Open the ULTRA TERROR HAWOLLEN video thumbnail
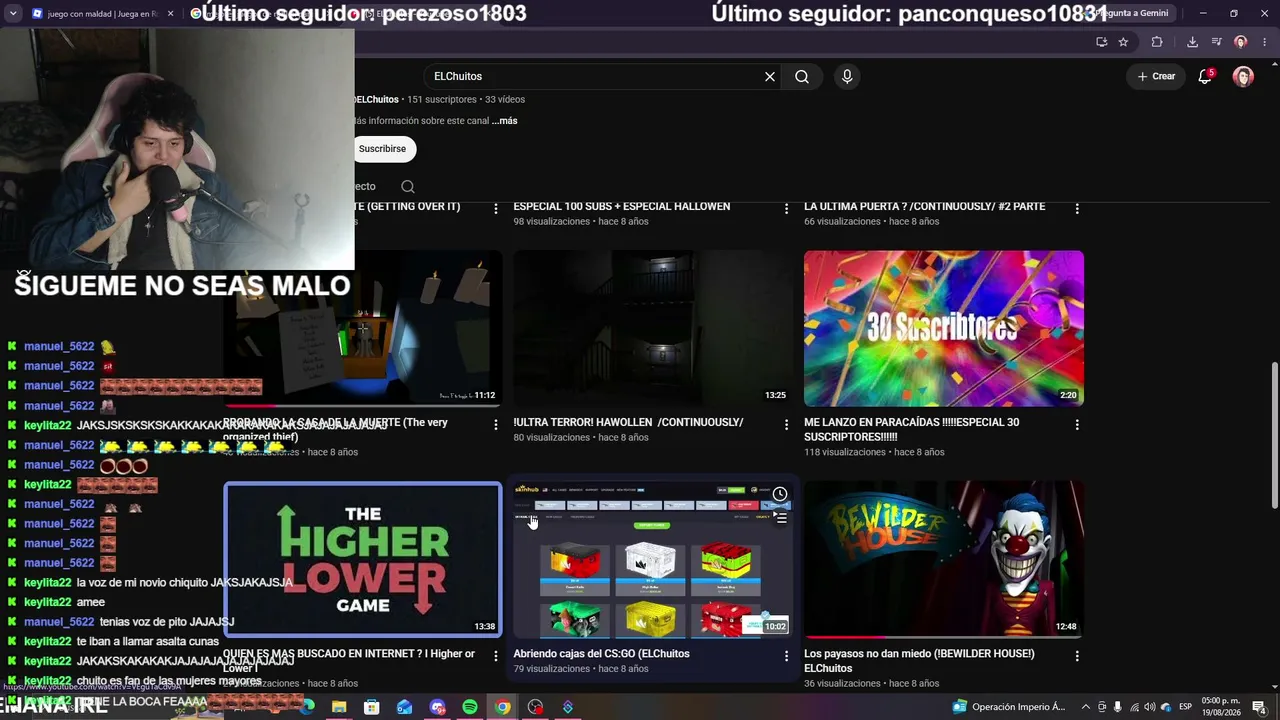1280x720 pixels. pos(653,328)
